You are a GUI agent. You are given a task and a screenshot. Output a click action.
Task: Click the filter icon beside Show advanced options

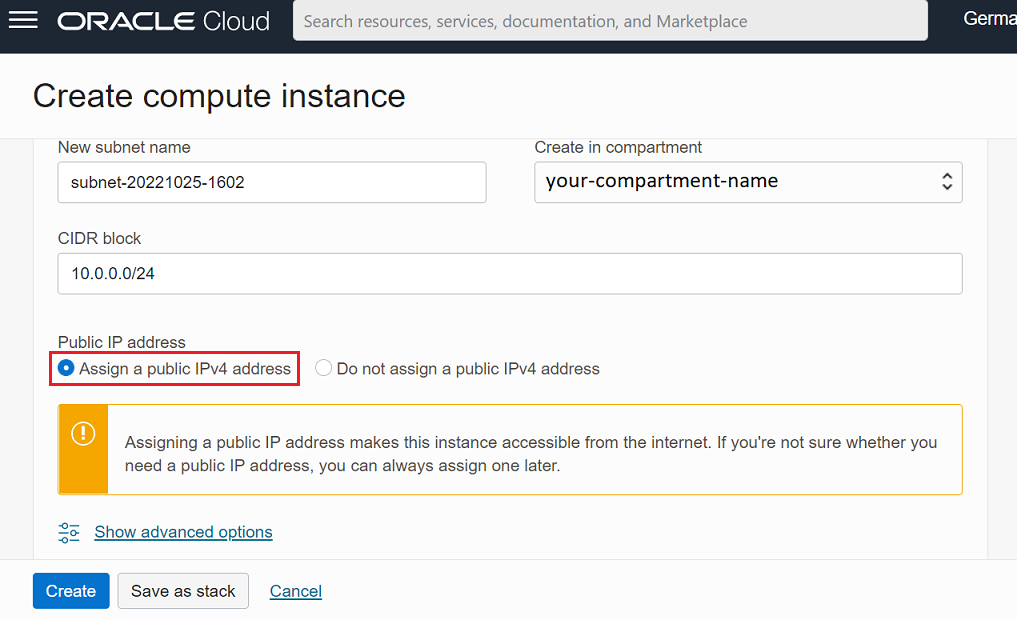click(x=68, y=532)
